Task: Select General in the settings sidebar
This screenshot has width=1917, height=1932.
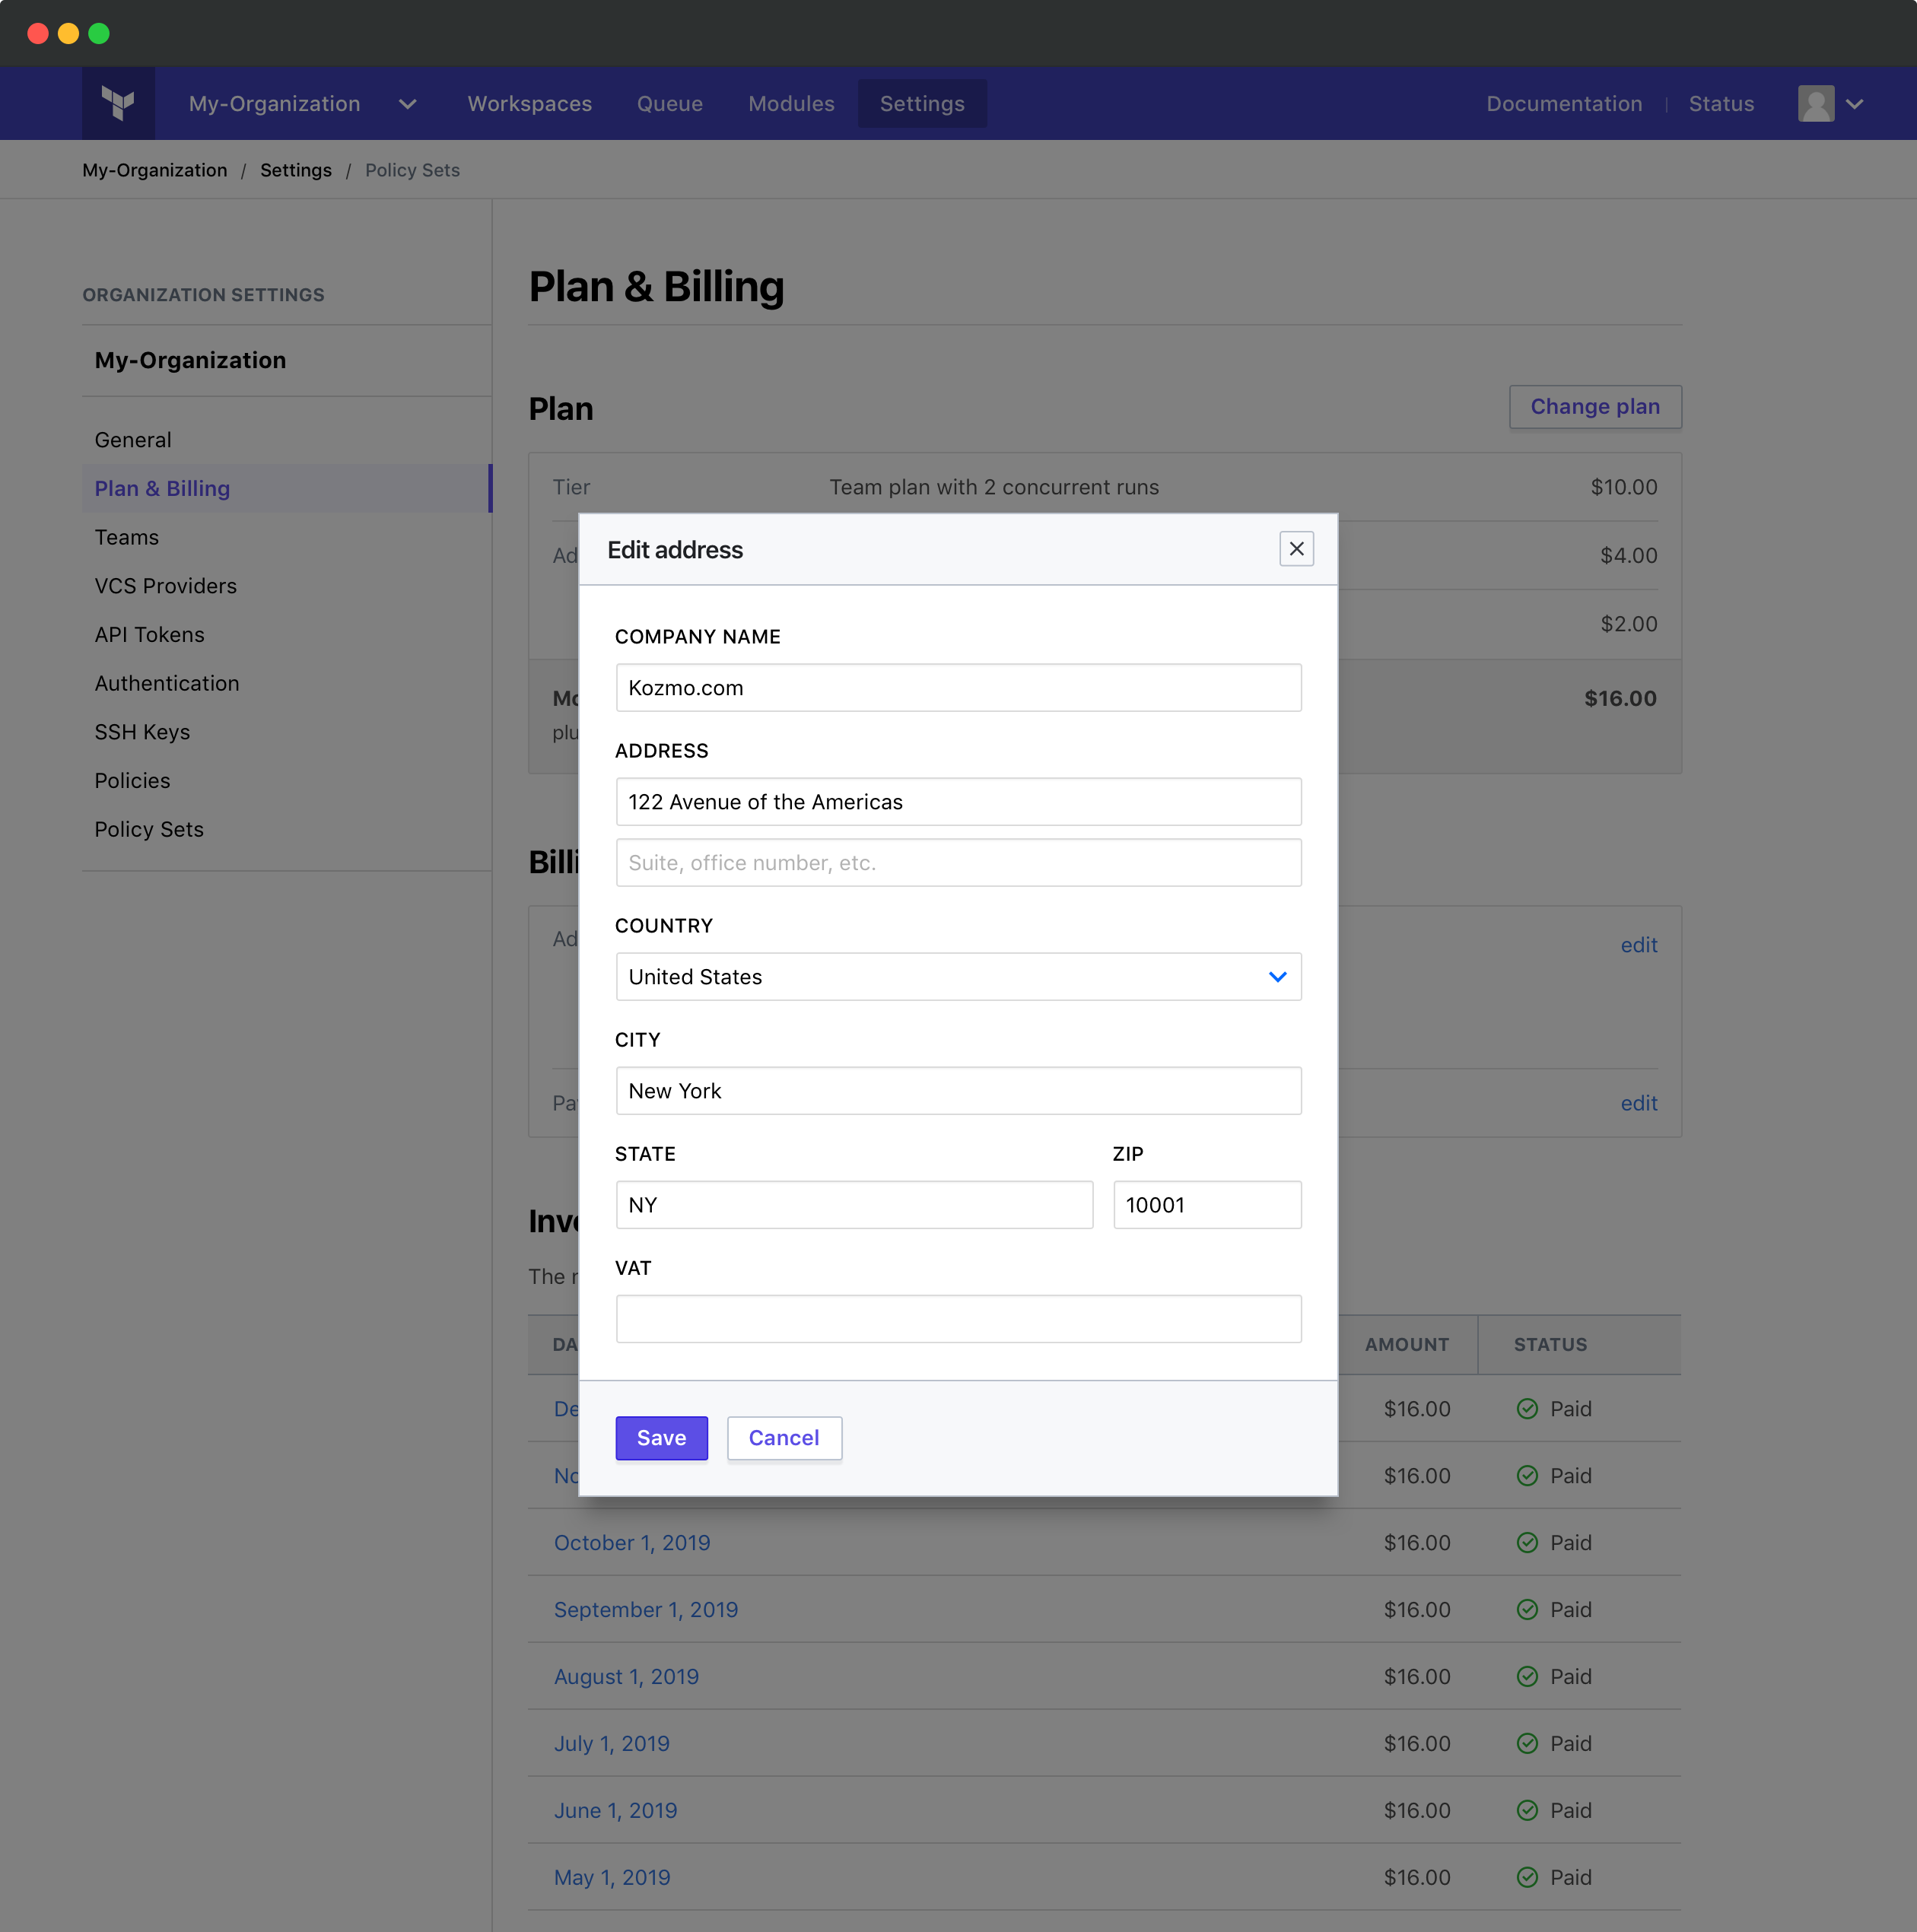Action: (133, 440)
